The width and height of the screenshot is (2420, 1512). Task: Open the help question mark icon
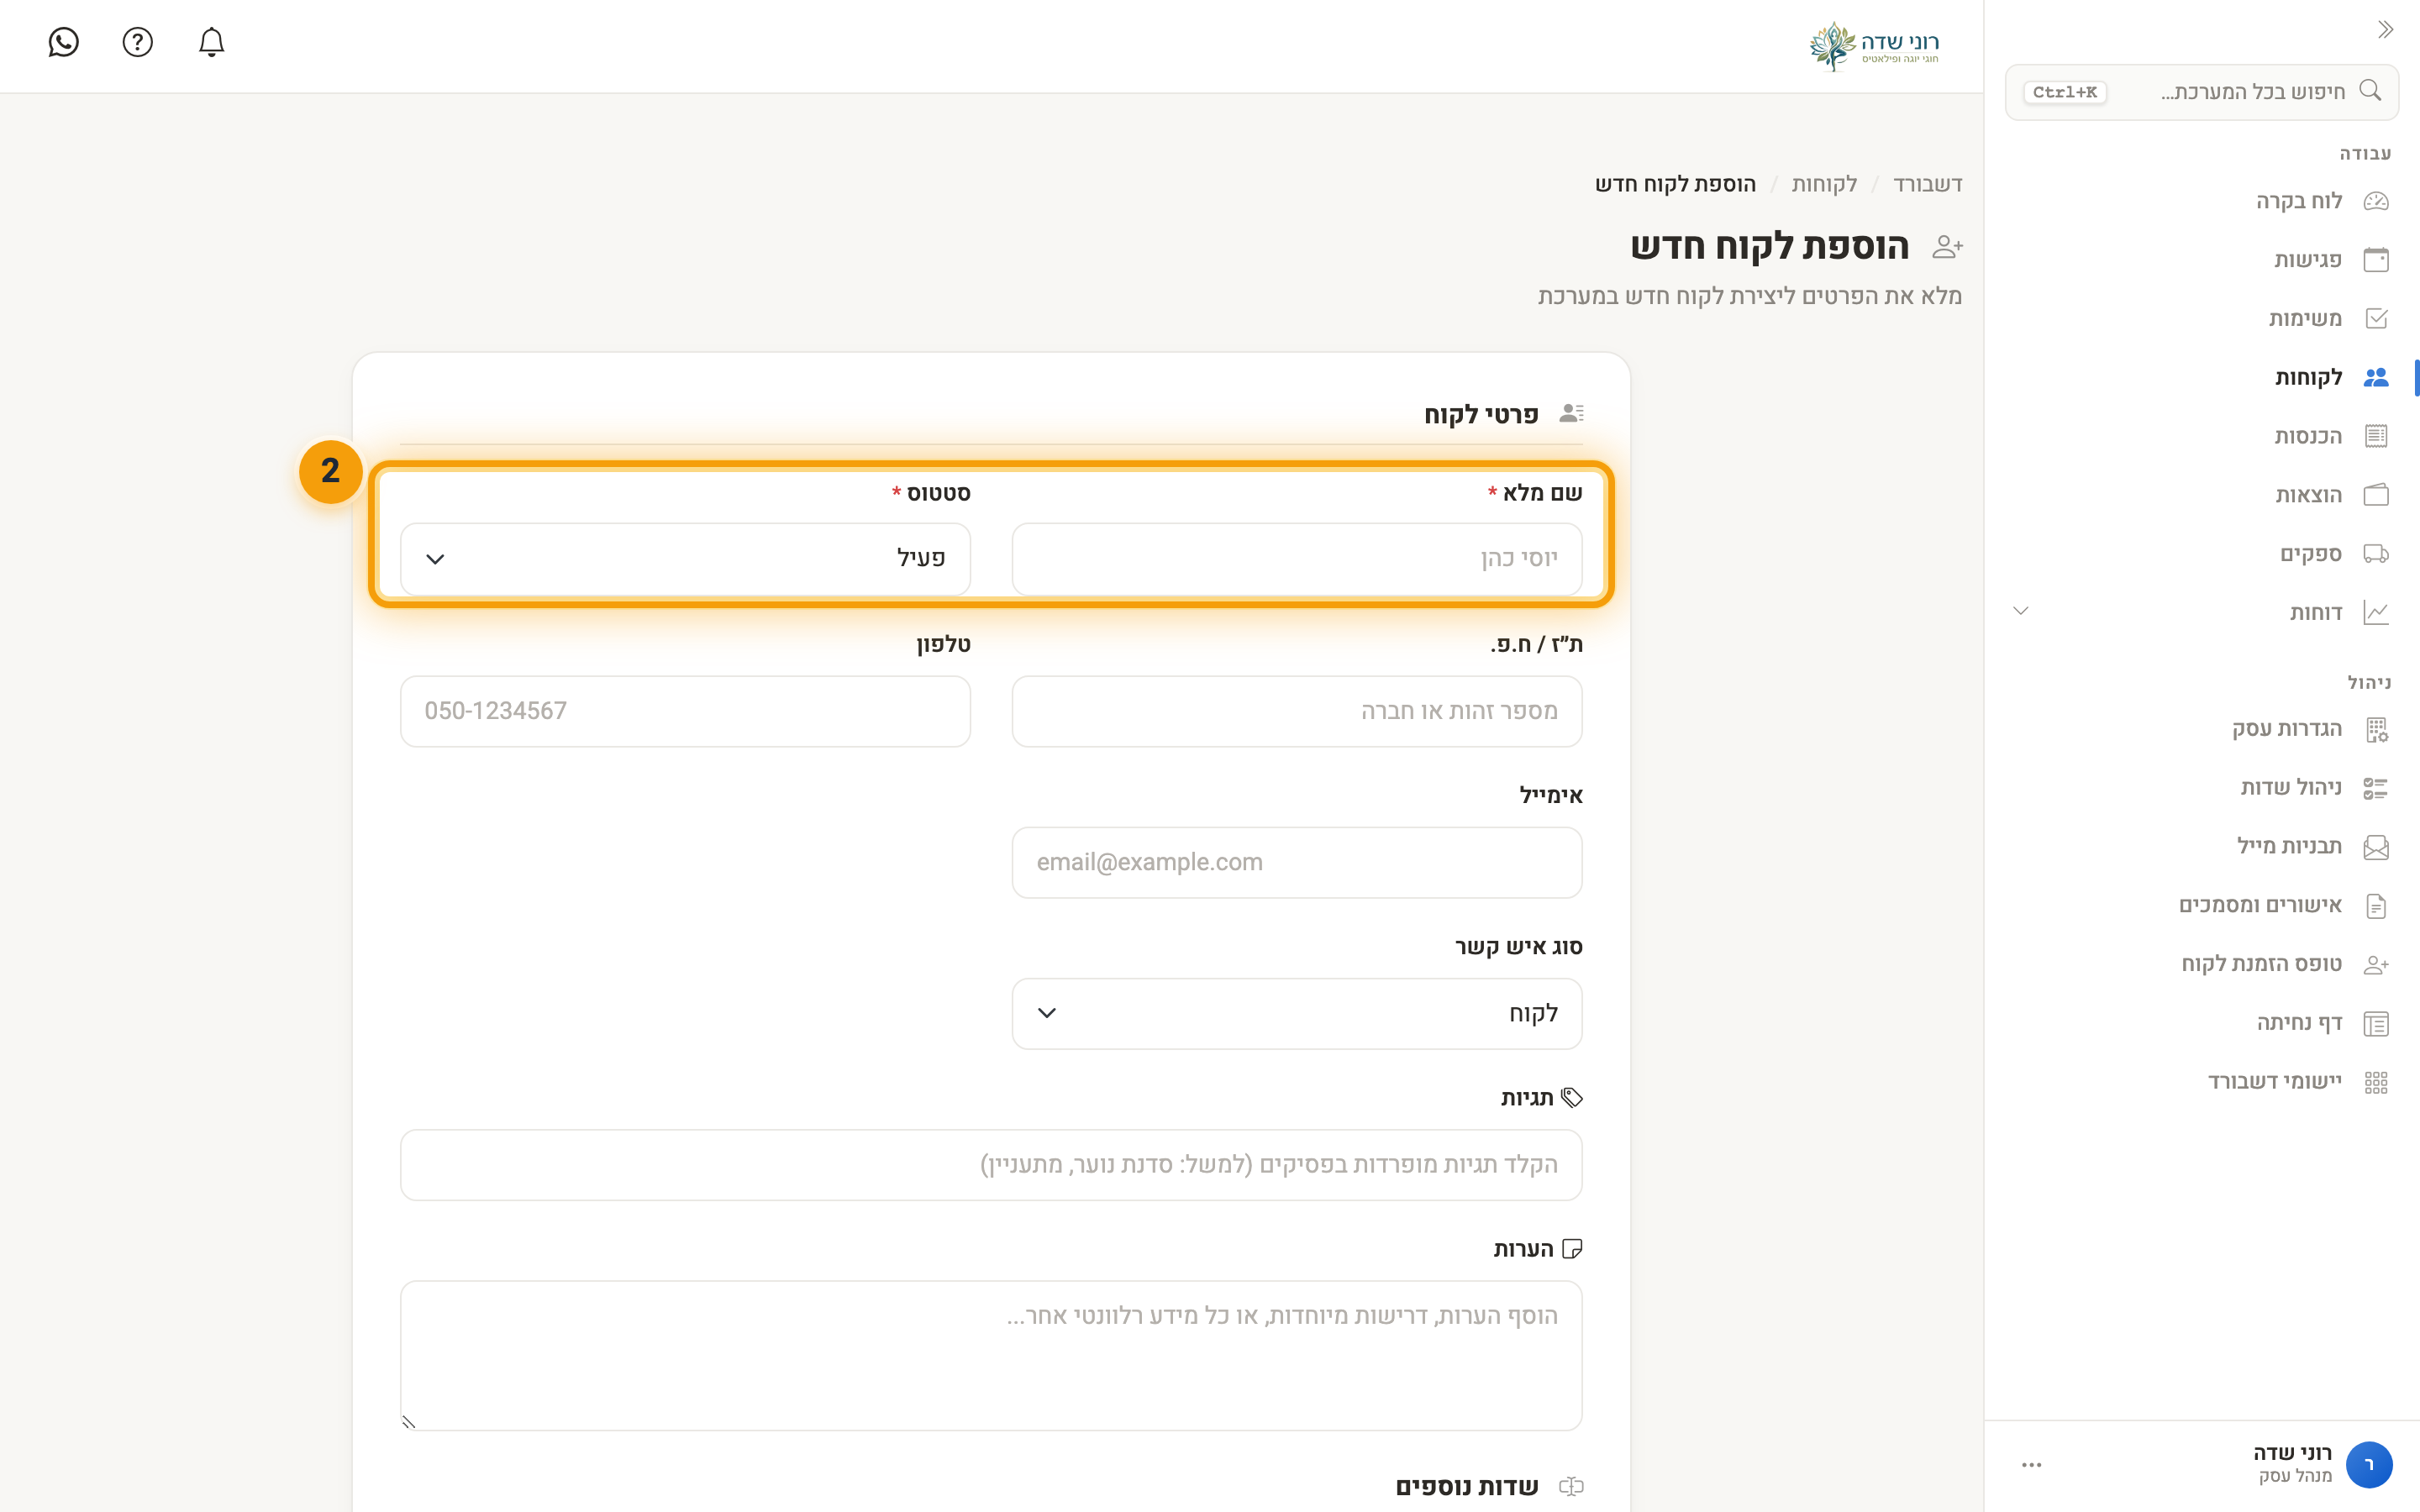[137, 42]
